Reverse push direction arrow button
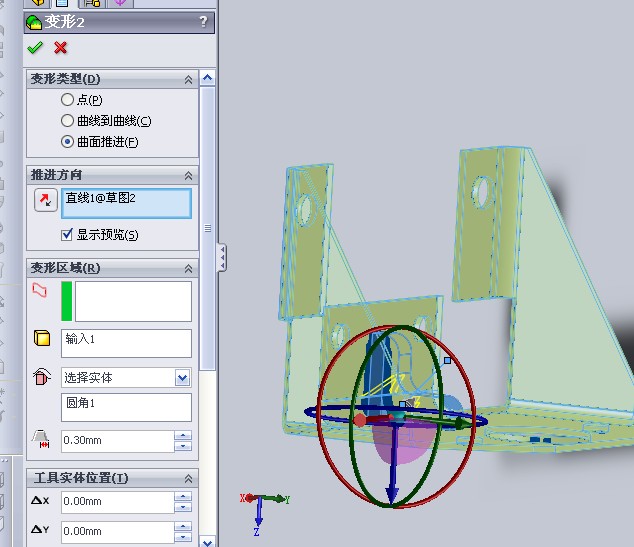 pos(45,200)
